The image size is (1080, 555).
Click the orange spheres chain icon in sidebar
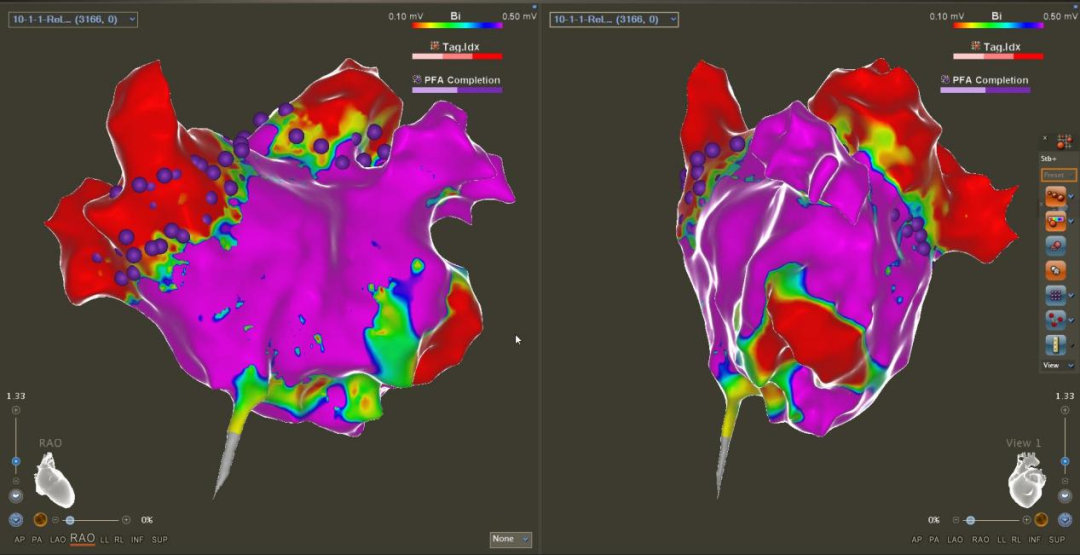click(1054, 195)
